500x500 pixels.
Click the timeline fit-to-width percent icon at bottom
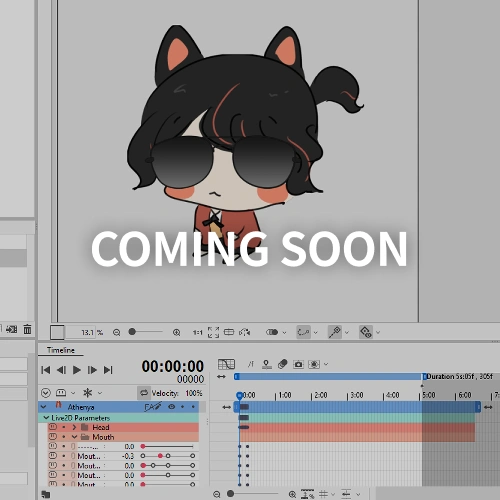pos(308,494)
